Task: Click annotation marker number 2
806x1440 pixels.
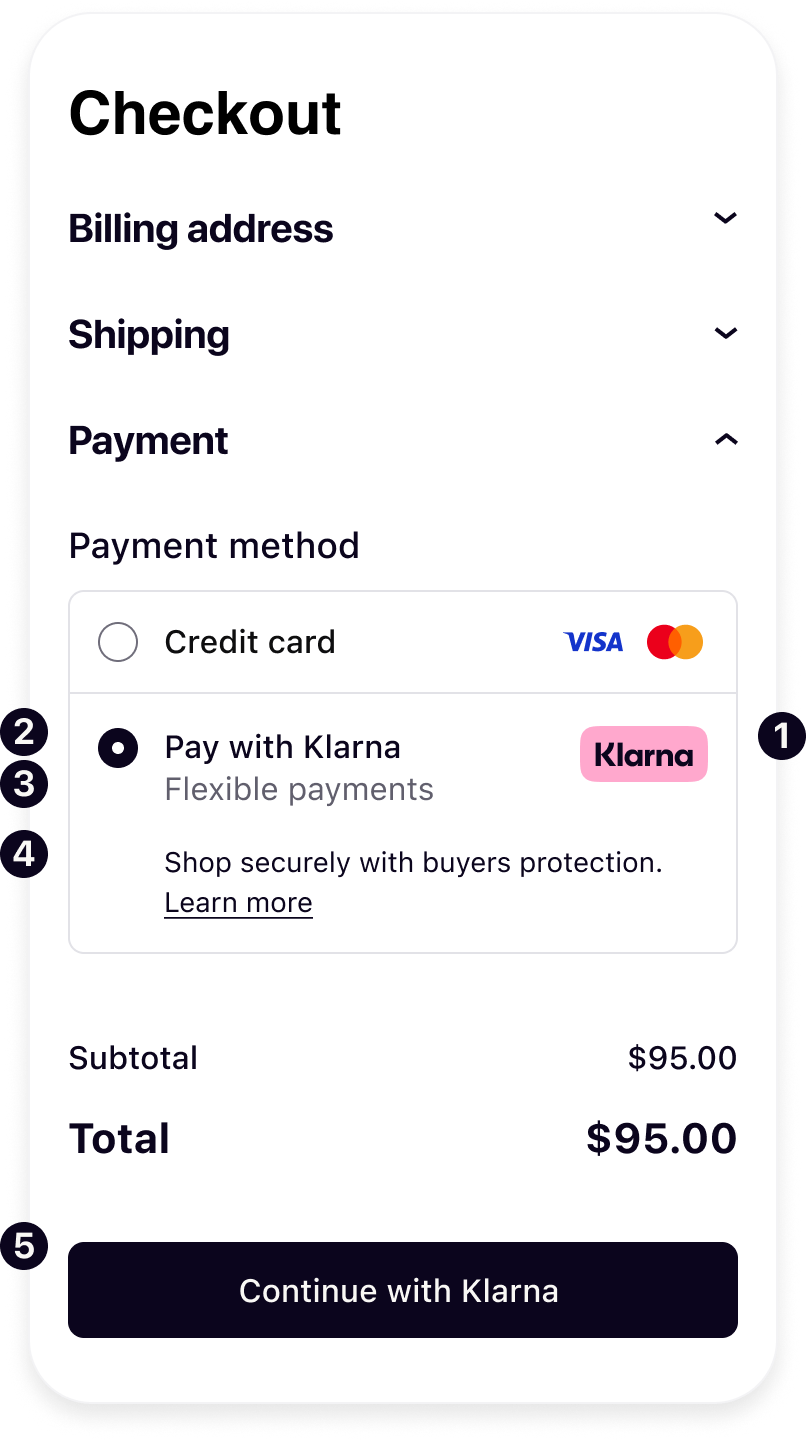Action: click(x=24, y=730)
